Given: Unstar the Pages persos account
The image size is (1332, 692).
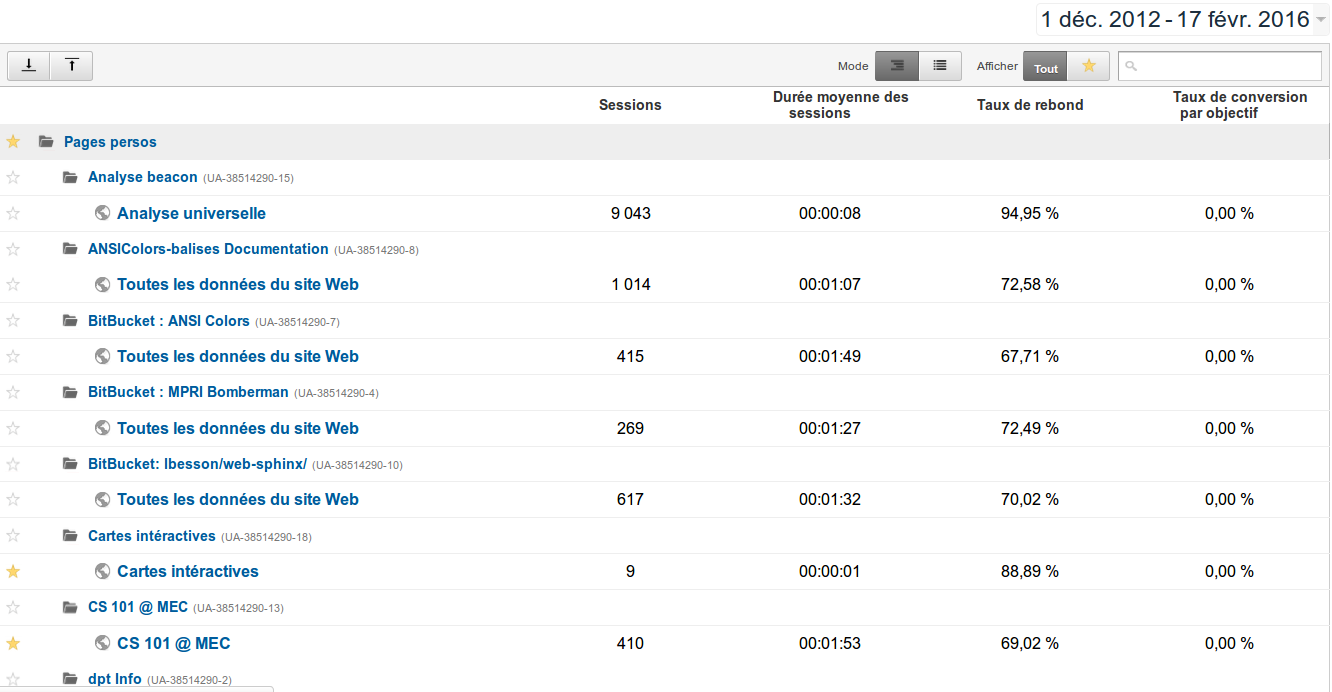Looking at the screenshot, I should coord(13,142).
